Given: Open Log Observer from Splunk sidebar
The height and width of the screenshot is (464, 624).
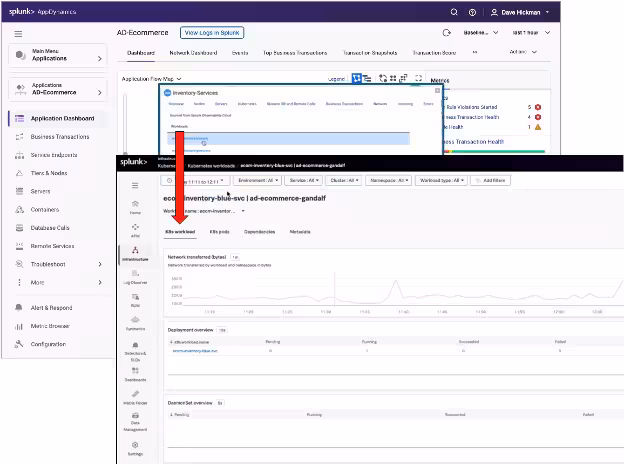Looking at the screenshot, I should coord(135,276).
